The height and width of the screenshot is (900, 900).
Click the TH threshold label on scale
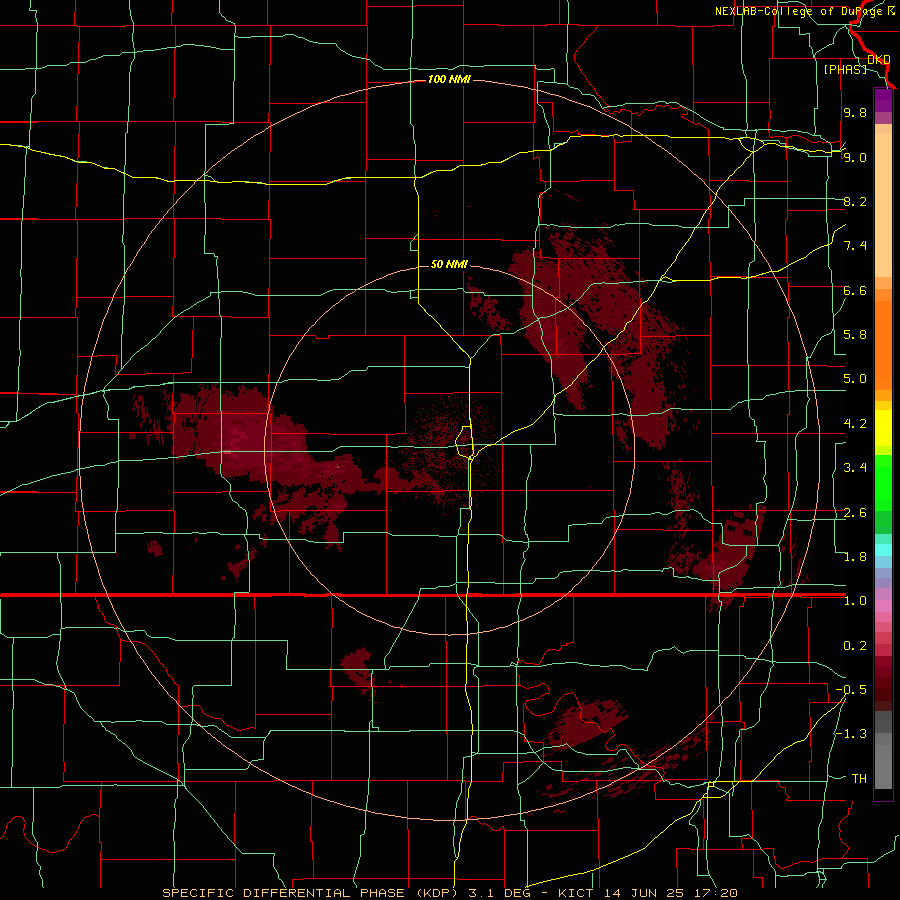point(859,778)
